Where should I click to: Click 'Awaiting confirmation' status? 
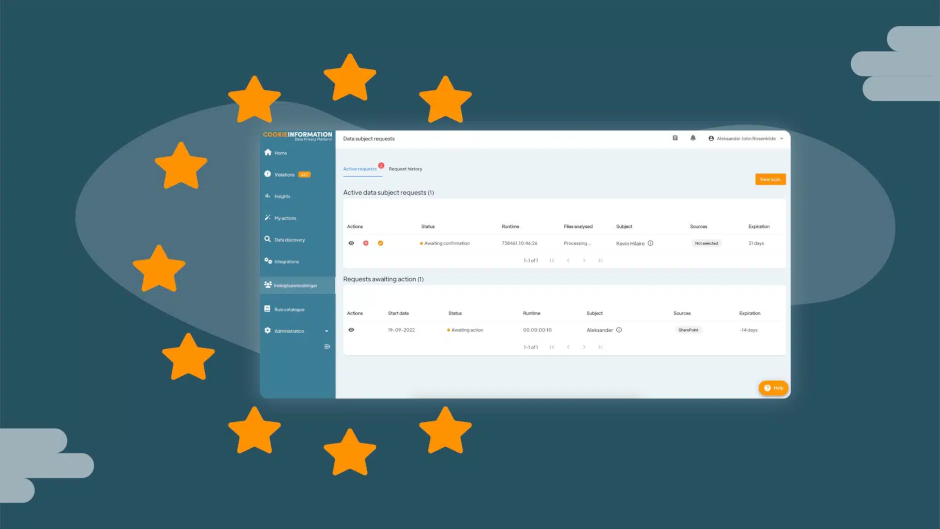(x=445, y=244)
